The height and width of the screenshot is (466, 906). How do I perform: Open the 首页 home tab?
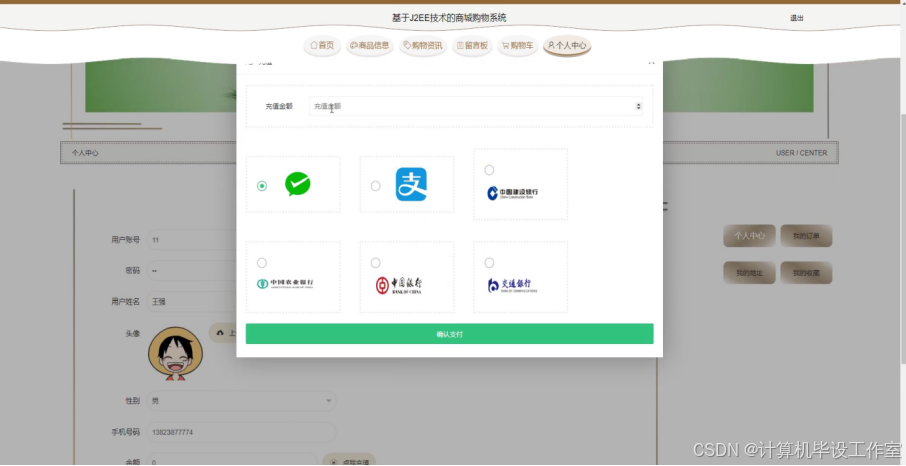tap(322, 45)
